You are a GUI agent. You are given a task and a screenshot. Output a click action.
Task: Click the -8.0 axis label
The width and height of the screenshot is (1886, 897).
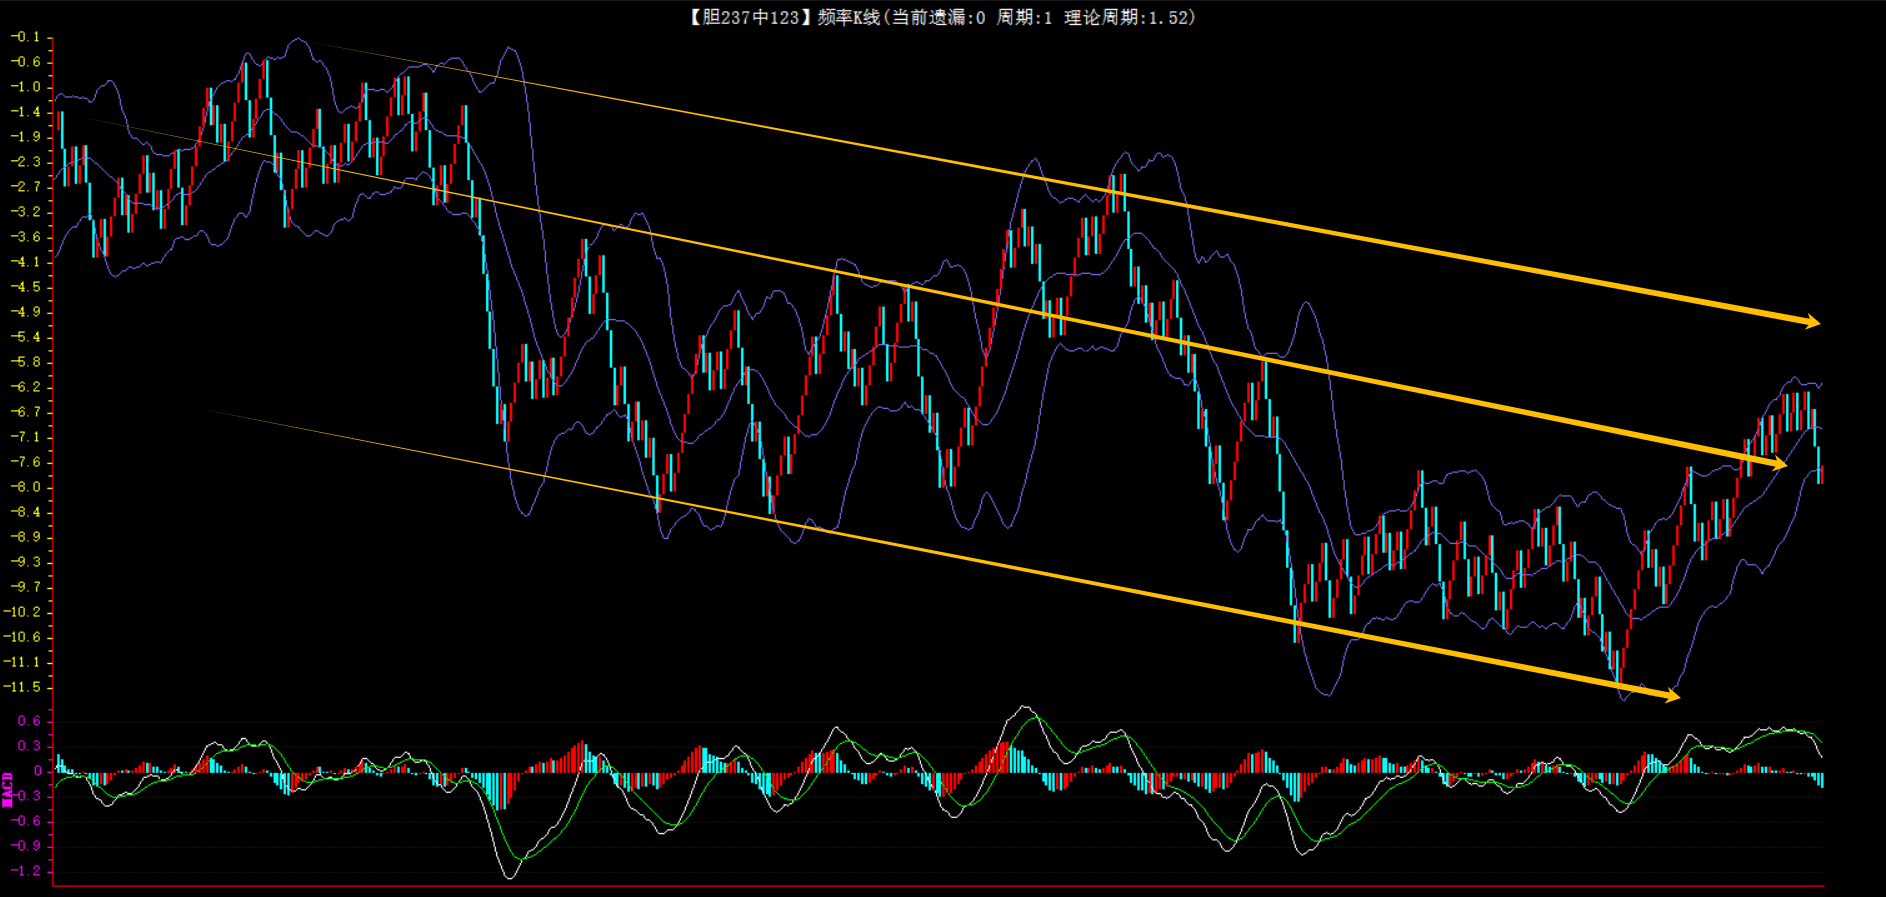click(x=25, y=487)
